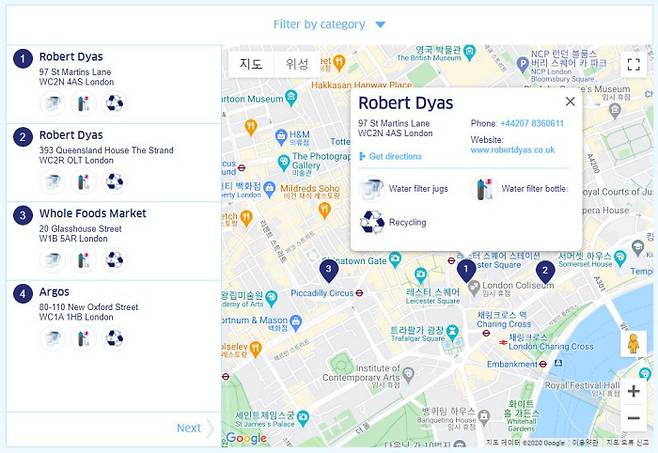Call the phone number +44207 8360611

[x=531, y=124]
